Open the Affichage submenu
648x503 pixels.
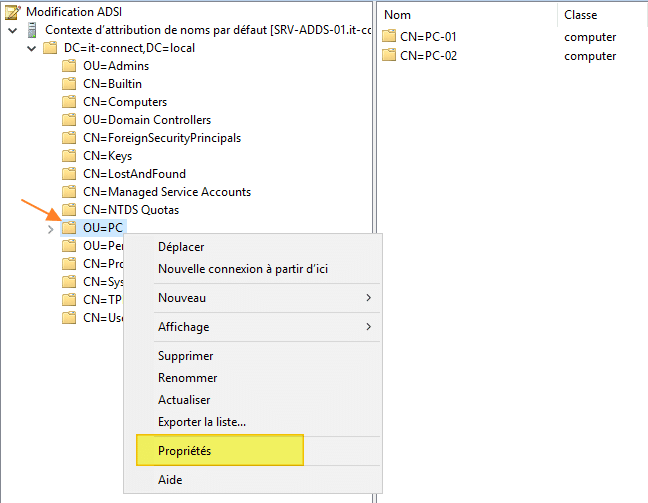point(265,327)
